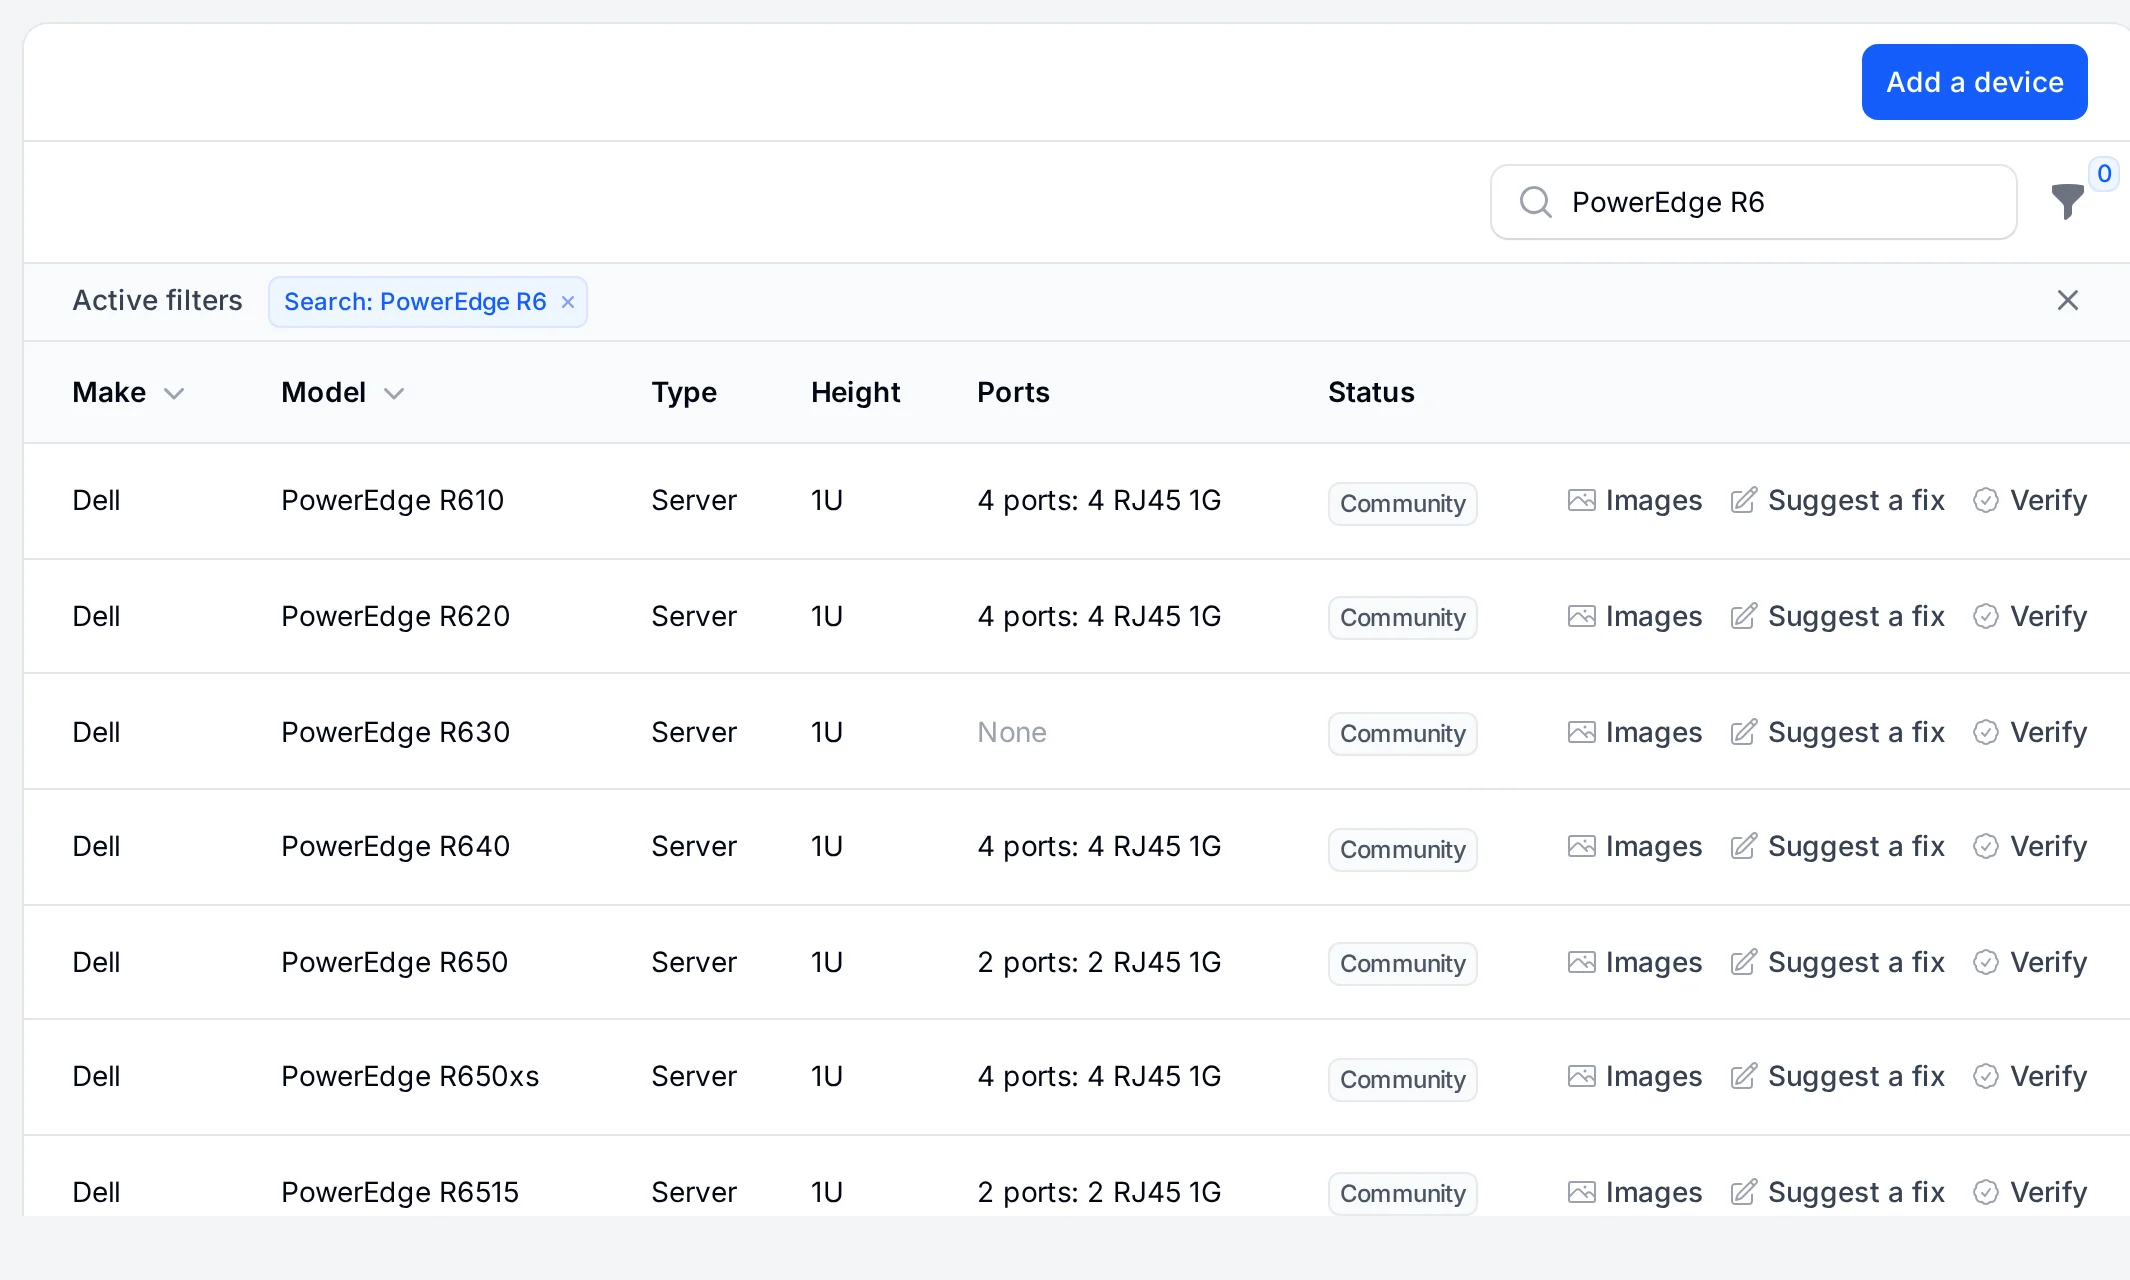Suggest a fix for PowerEdge R650
Image resolution: width=2130 pixels, height=1280 pixels.
[1838, 962]
